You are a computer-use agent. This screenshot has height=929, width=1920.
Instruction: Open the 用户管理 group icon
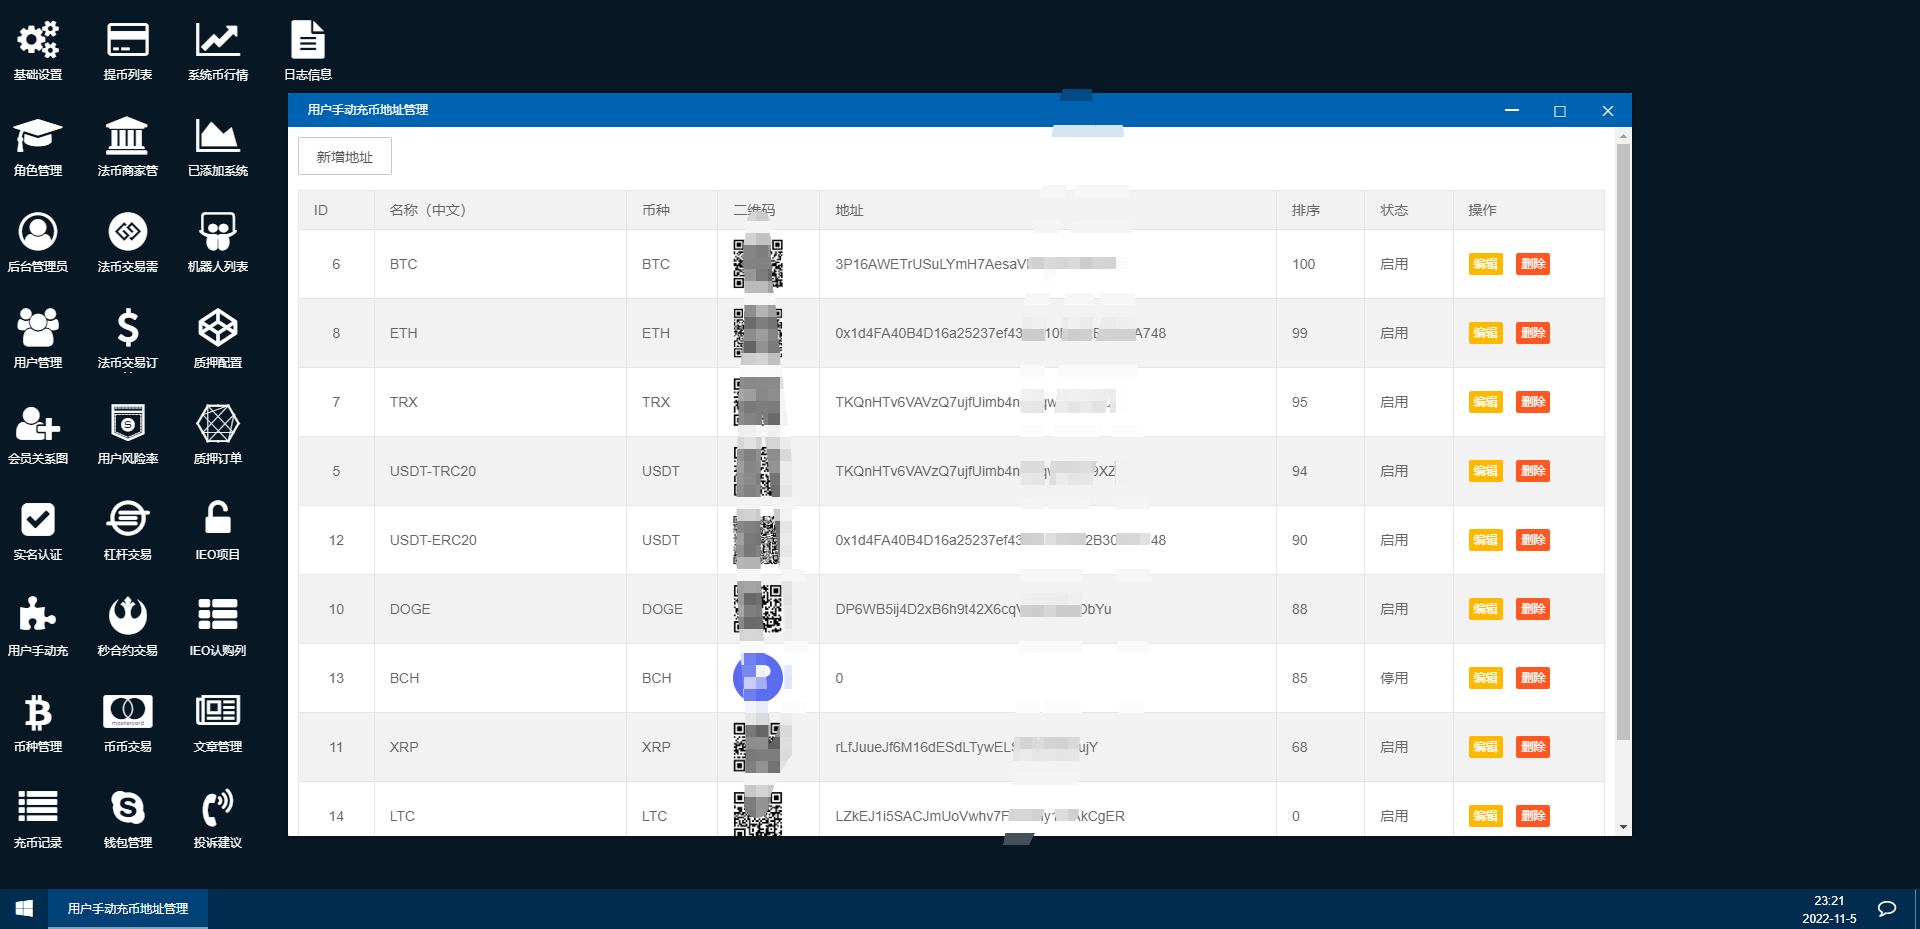click(x=38, y=328)
